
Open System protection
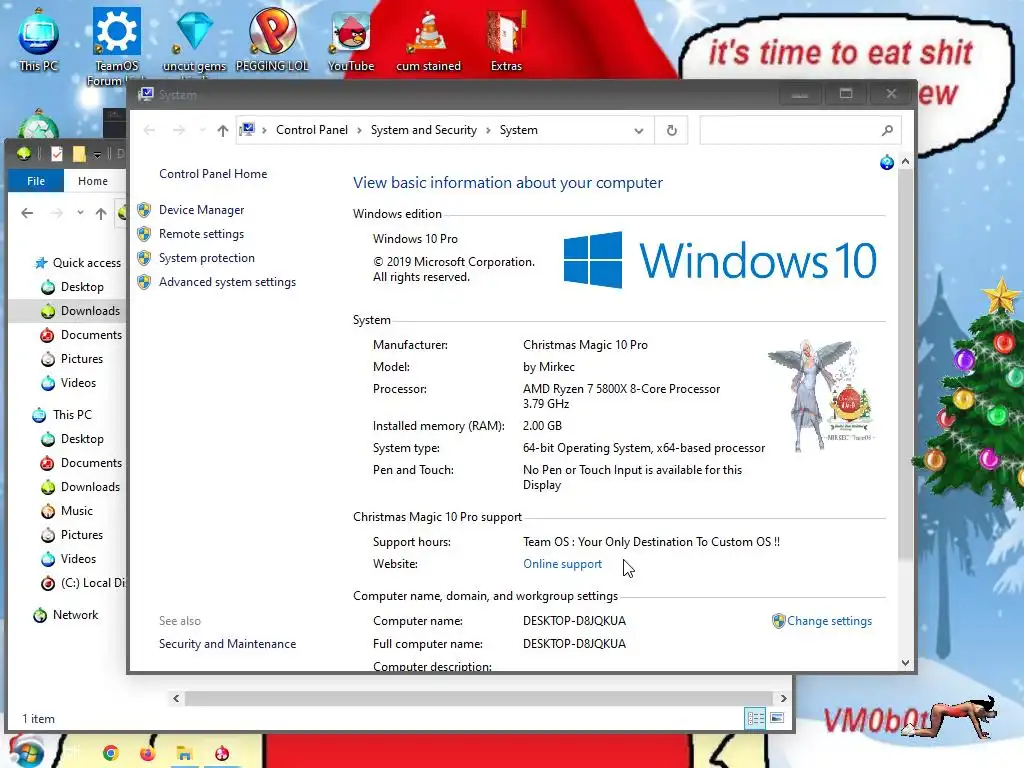[x=206, y=258]
